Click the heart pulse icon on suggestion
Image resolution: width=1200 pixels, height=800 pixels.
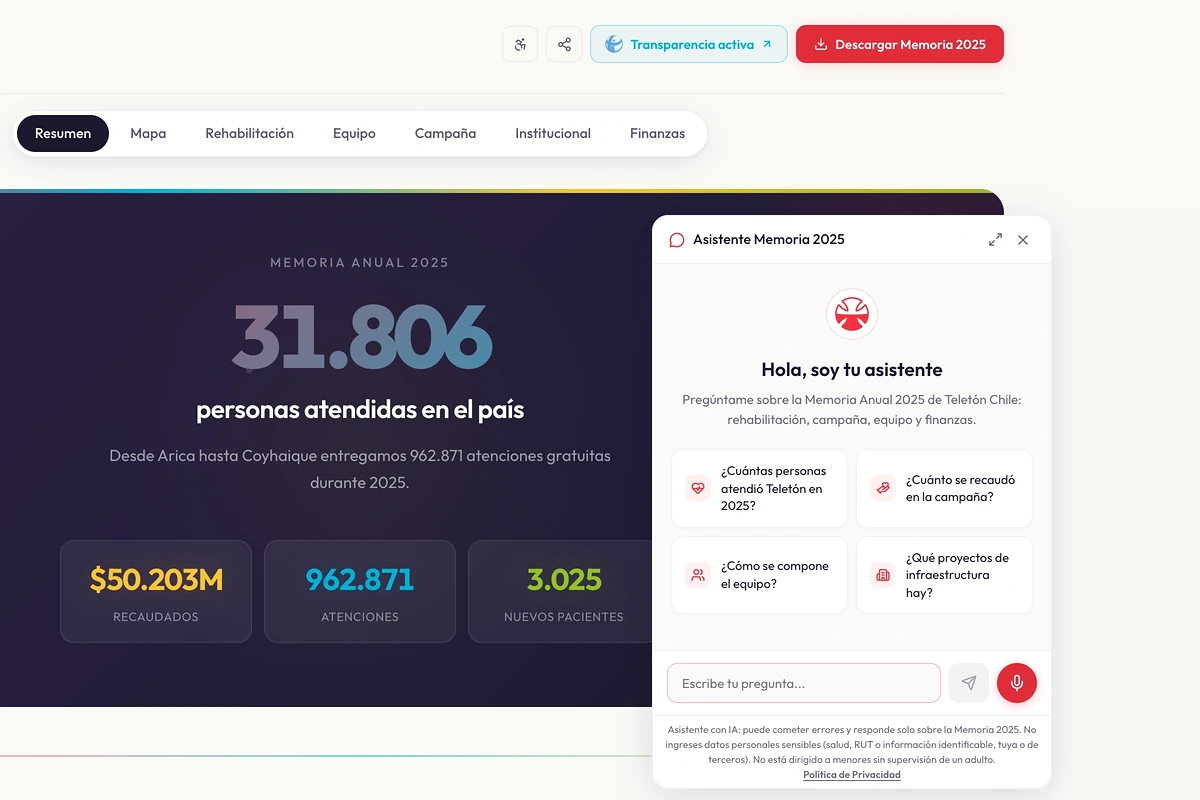click(697, 488)
